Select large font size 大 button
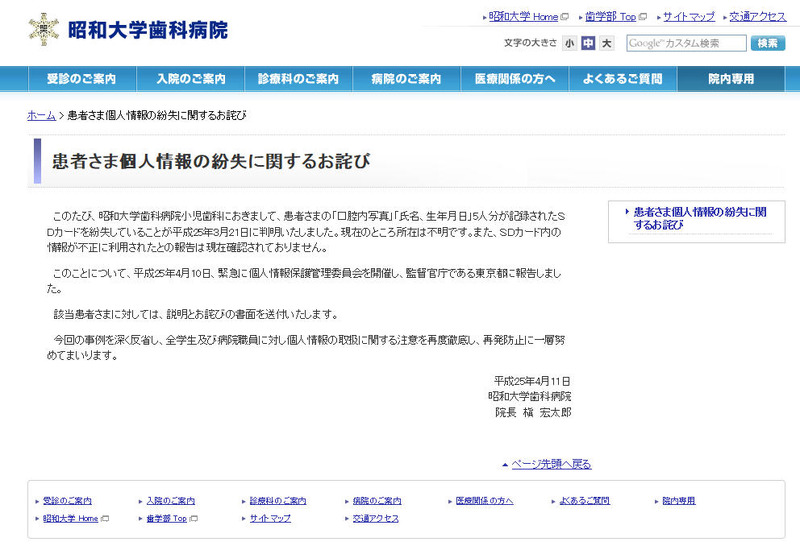Viewport: 800px width, 546px height. (607, 43)
